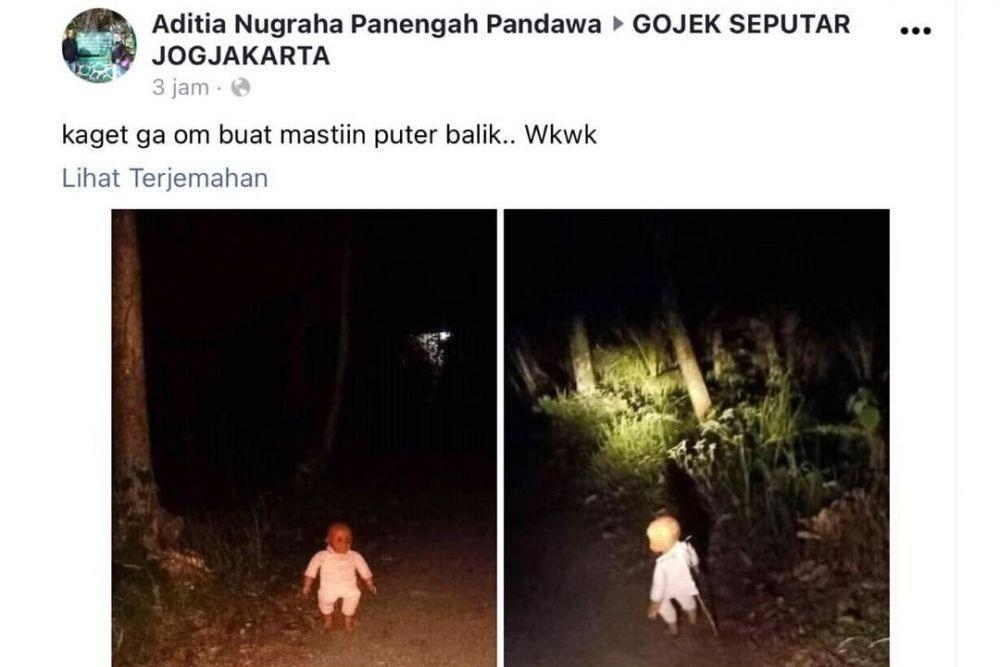Open the left night road photo

(x=304, y=438)
